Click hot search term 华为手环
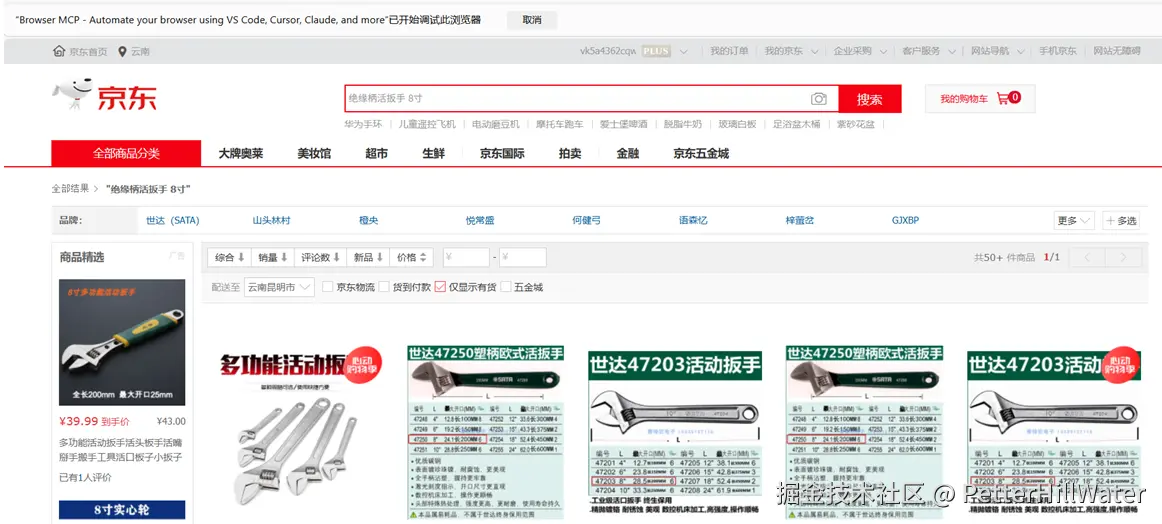The image size is (1162, 524). 363,124
